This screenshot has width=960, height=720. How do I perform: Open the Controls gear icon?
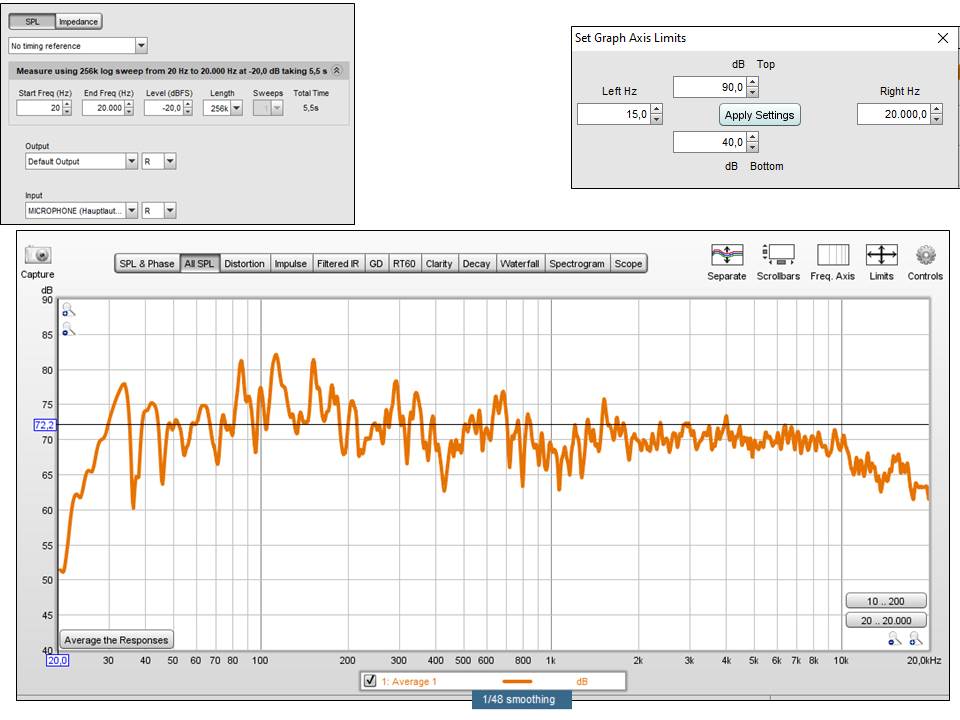point(925,255)
